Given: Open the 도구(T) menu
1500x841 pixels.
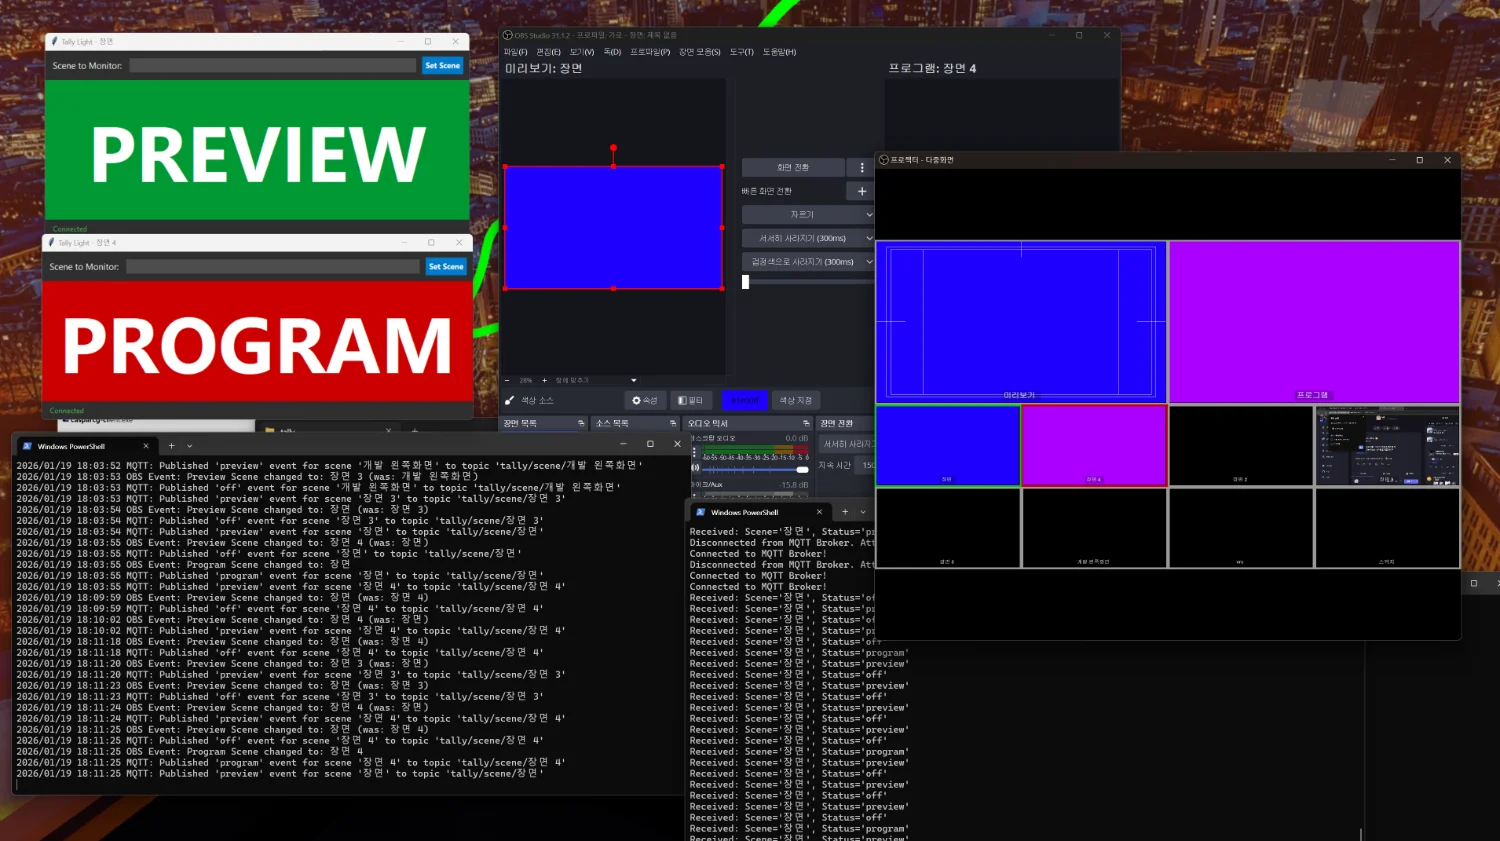Looking at the screenshot, I should pos(741,52).
